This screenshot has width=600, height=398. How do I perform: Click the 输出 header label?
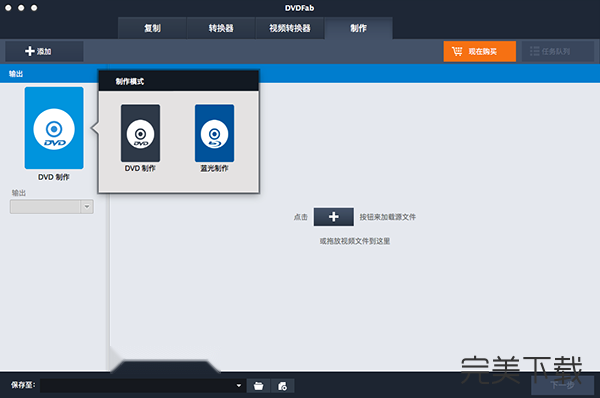pyautogui.click(x=16, y=74)
